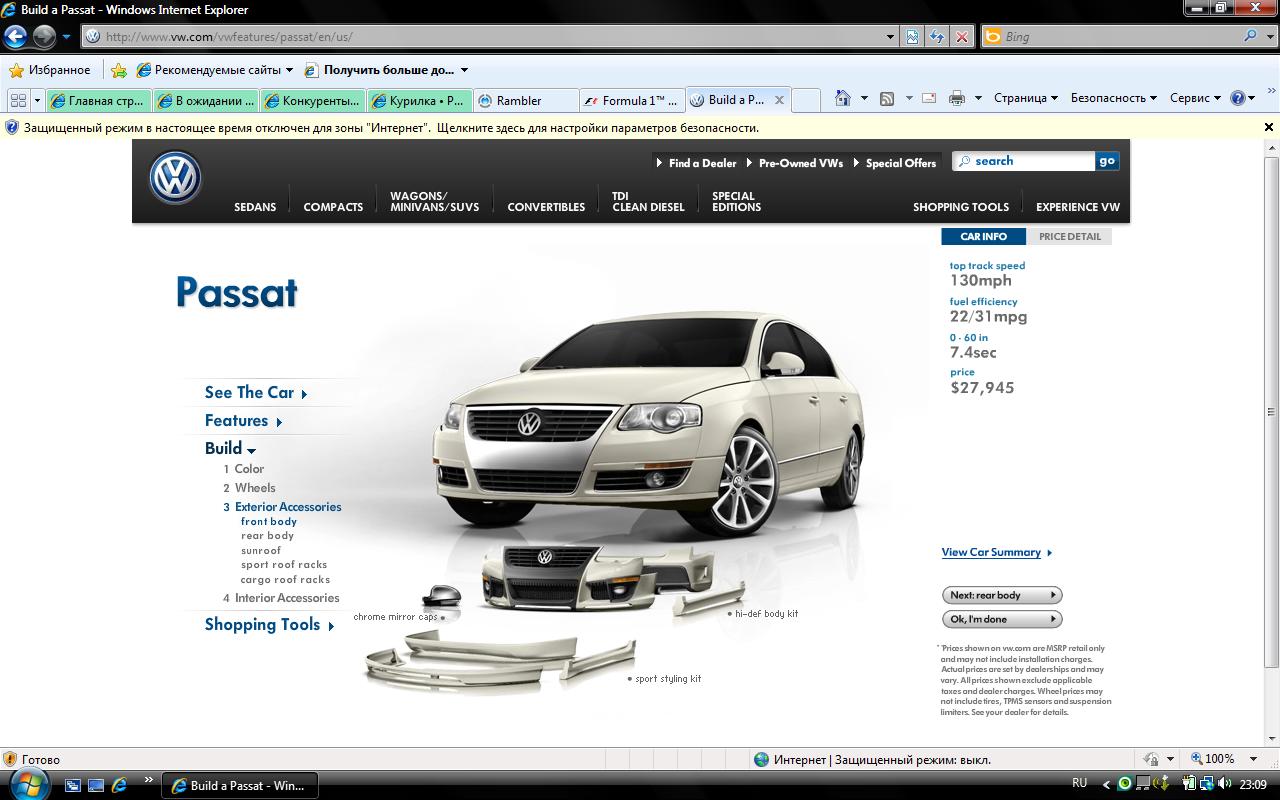
Task: Expand the See The Car section
Action: (255, 393)
